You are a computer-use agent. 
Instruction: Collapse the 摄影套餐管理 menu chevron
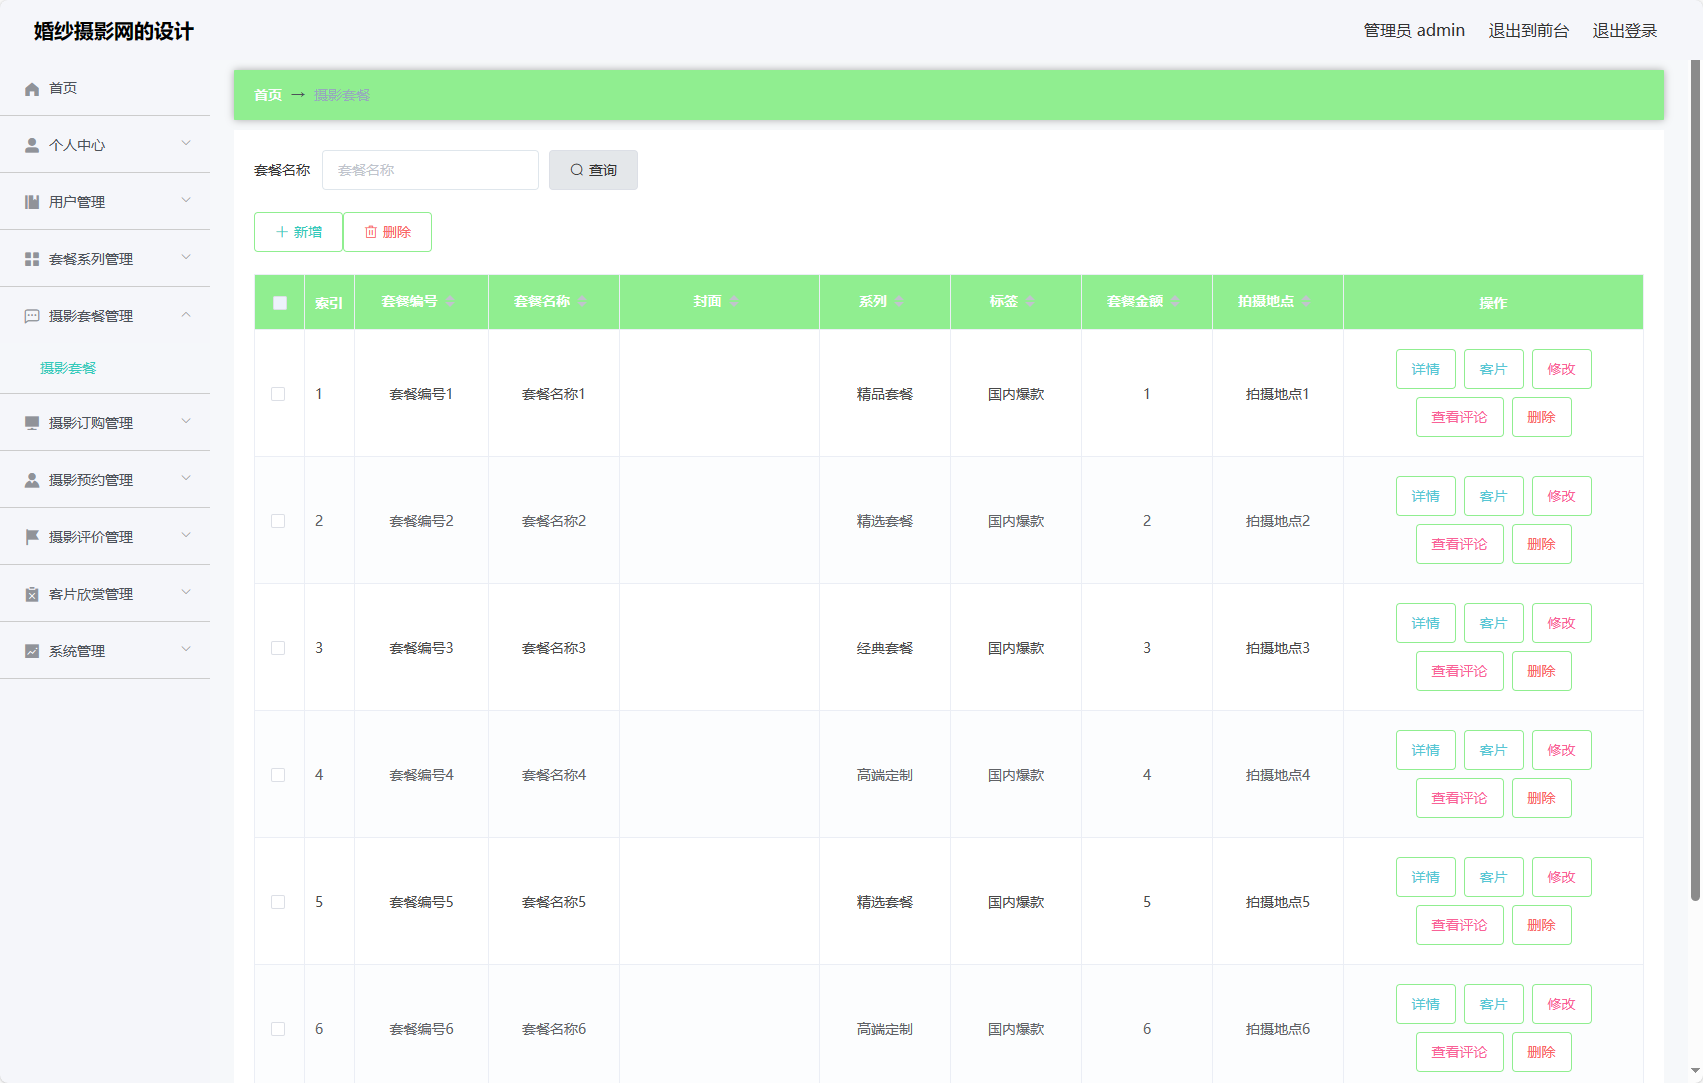186,315
